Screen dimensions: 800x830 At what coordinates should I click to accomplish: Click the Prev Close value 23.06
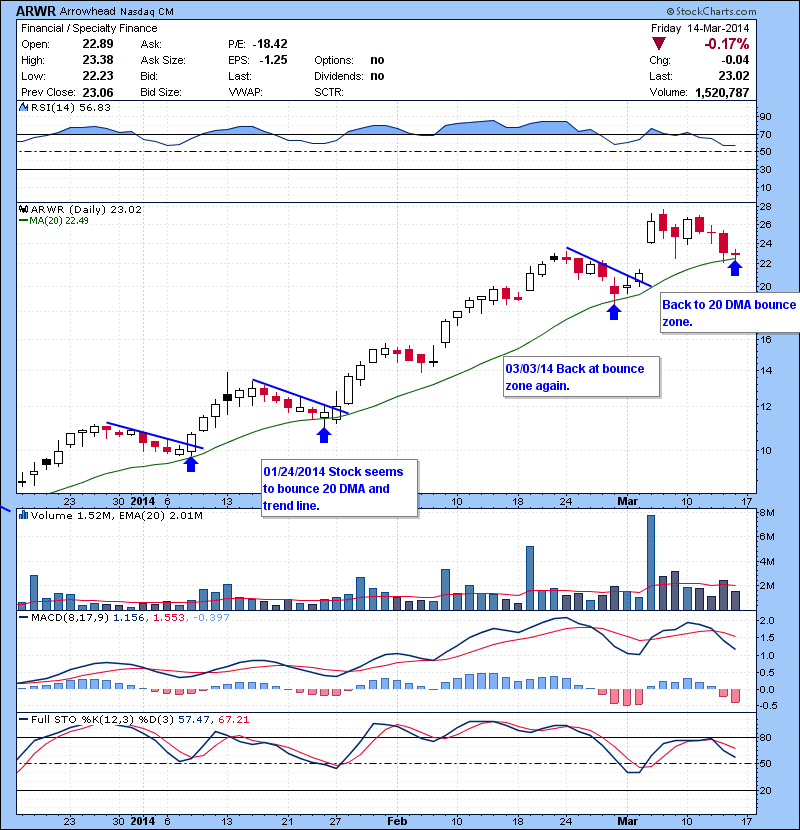98,93
